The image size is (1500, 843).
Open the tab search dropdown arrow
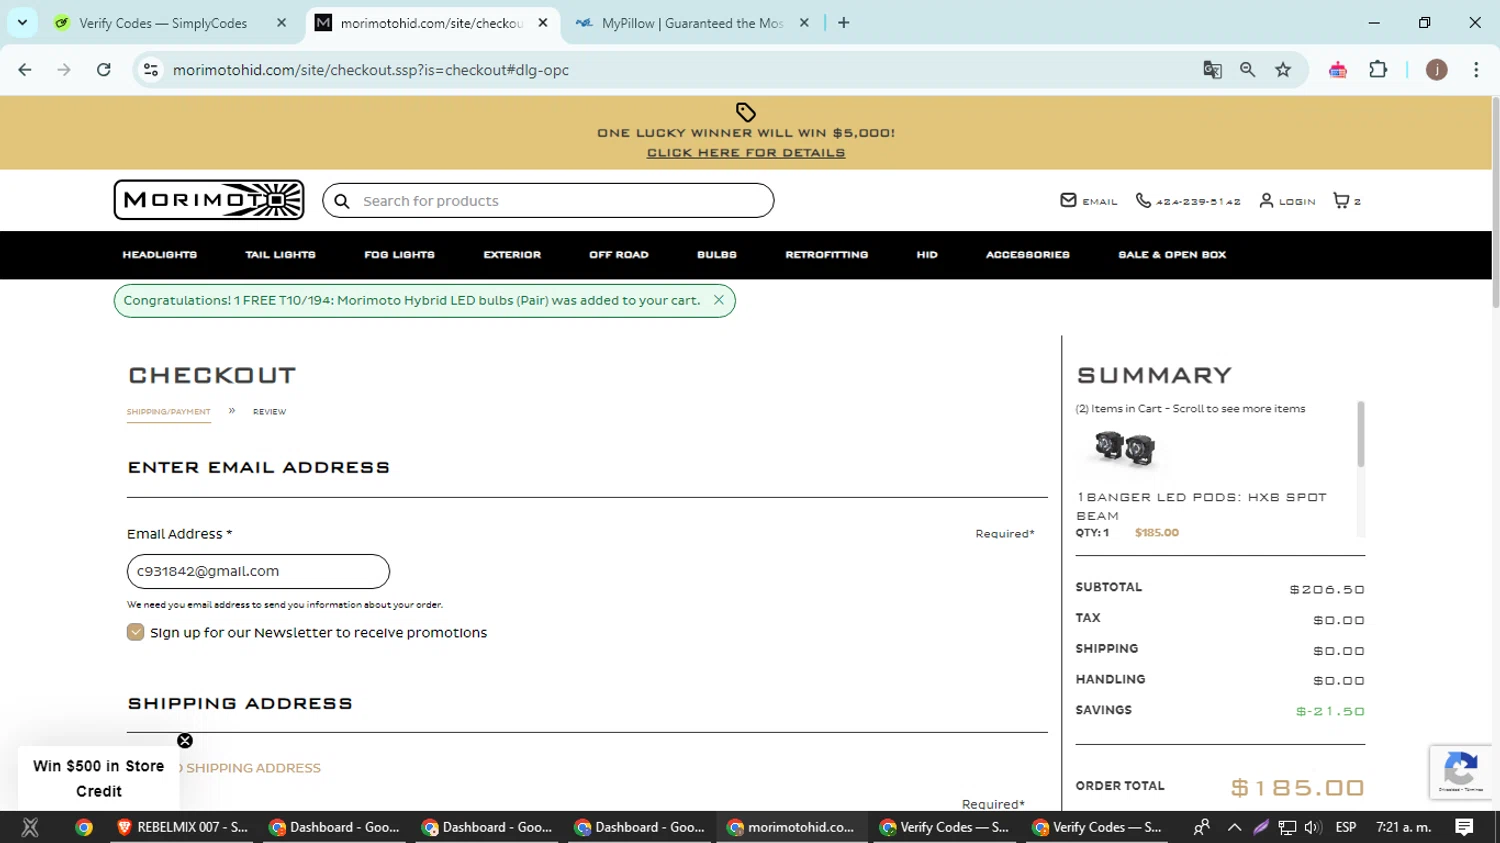[x=22, y=23]
